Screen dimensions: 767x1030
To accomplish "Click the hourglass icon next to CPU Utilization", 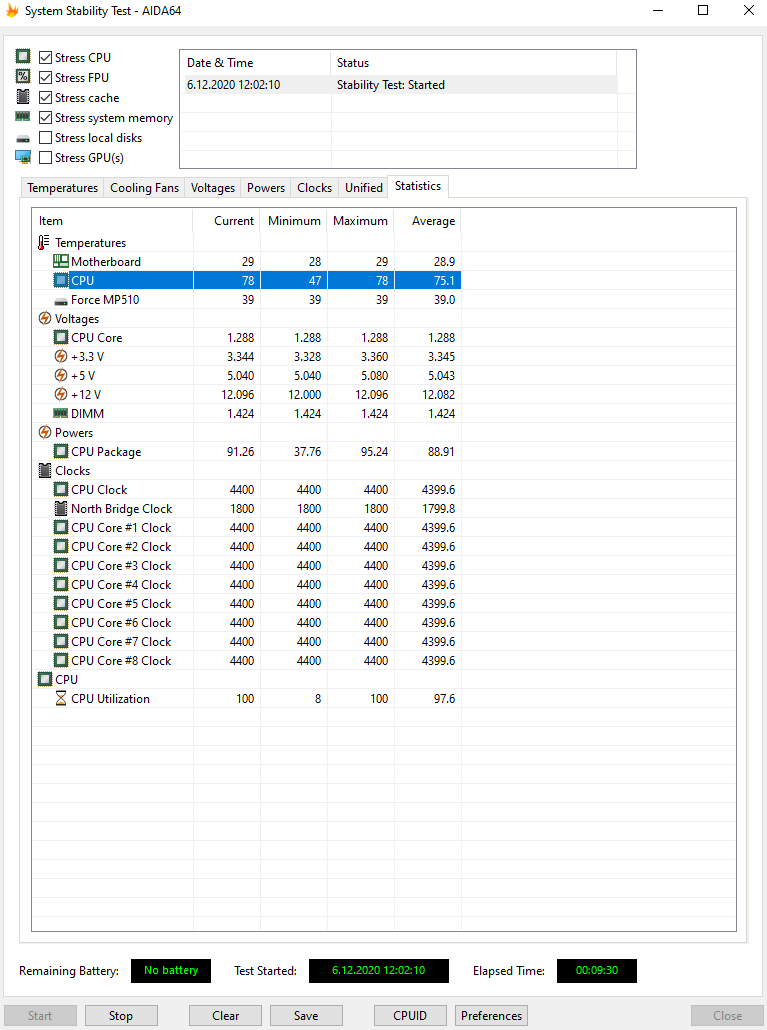I will [61, 698].
